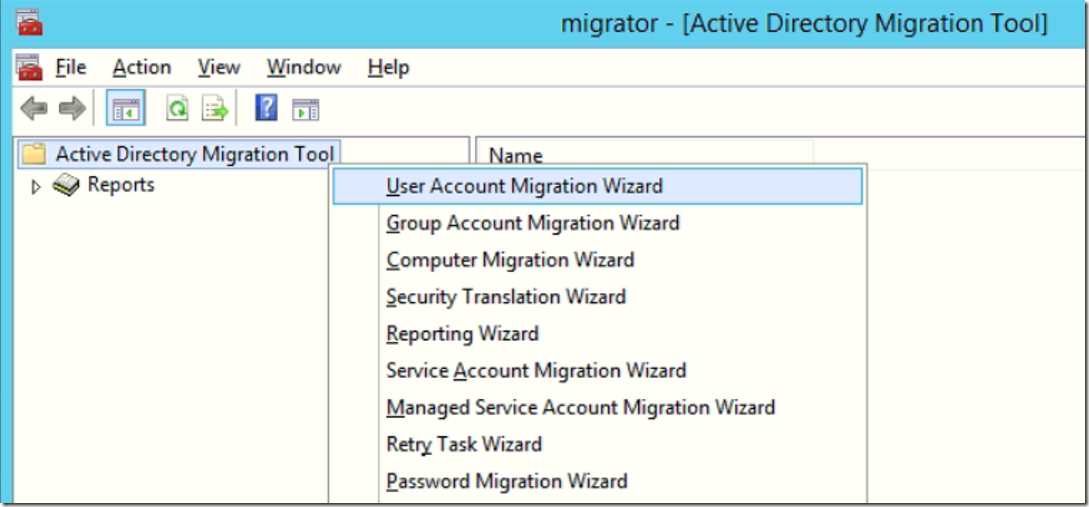1089x507 pixels.
Task: Open the Window menu
Action: 304,67
